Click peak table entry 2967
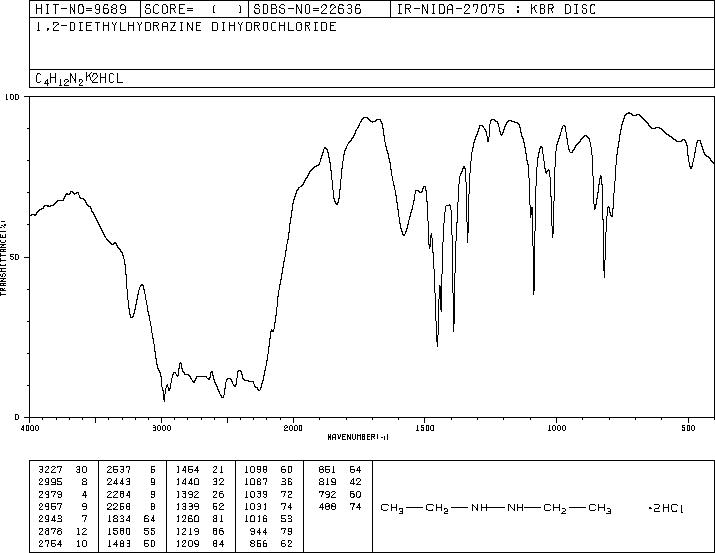The width and height of the screenshot is (715, 553). pos(50,506)
